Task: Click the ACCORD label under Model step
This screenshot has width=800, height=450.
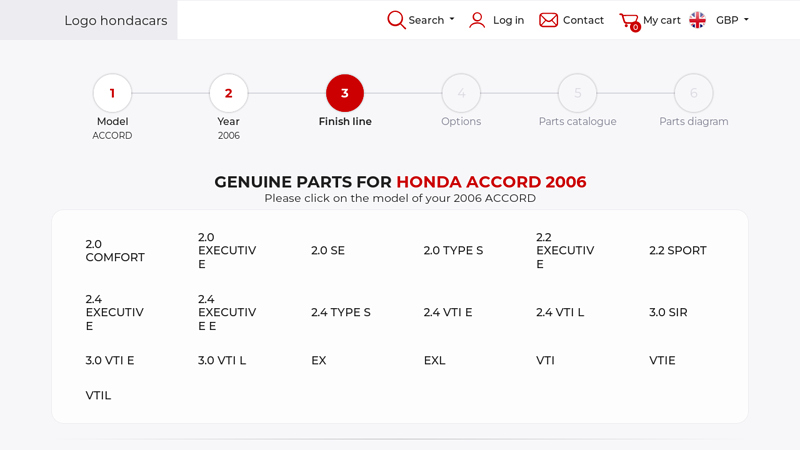Action: (x=112, y=136)
